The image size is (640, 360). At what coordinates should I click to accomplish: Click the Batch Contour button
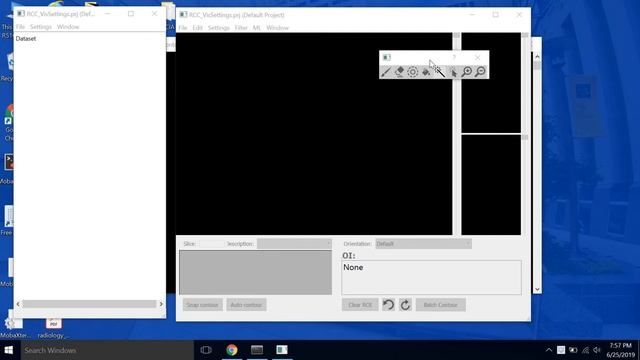click(x=440, y=305)
